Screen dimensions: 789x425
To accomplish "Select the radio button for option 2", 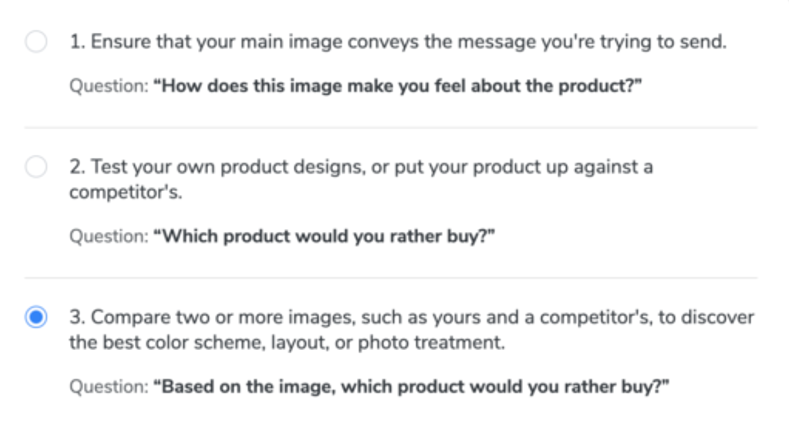I will (36, 168).
